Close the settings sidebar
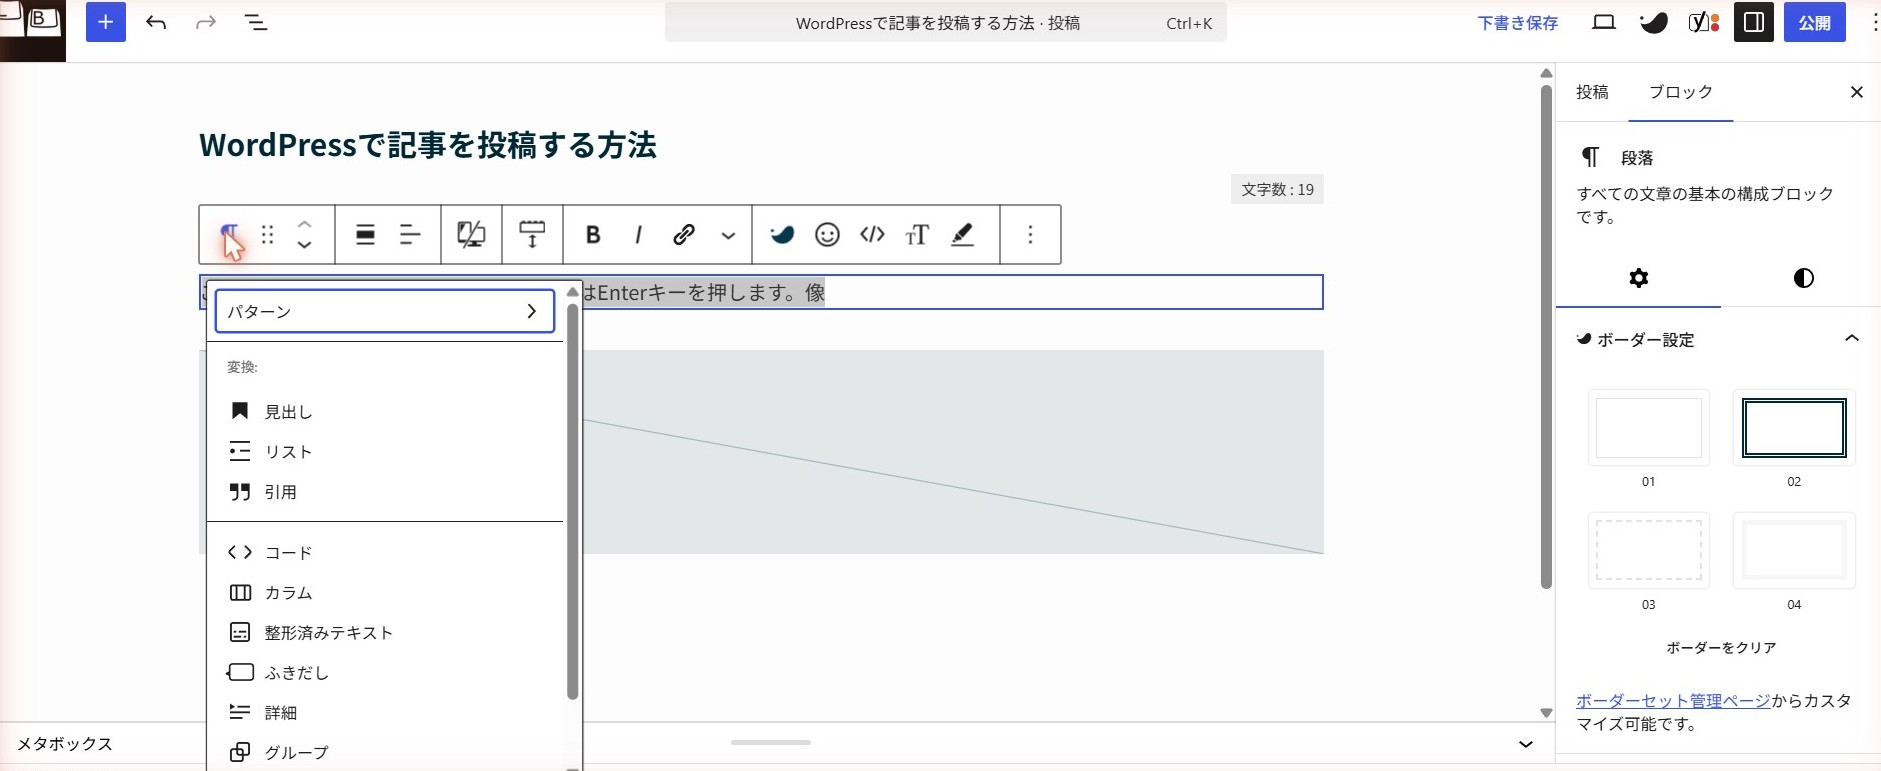 (x=1857, y=92)
